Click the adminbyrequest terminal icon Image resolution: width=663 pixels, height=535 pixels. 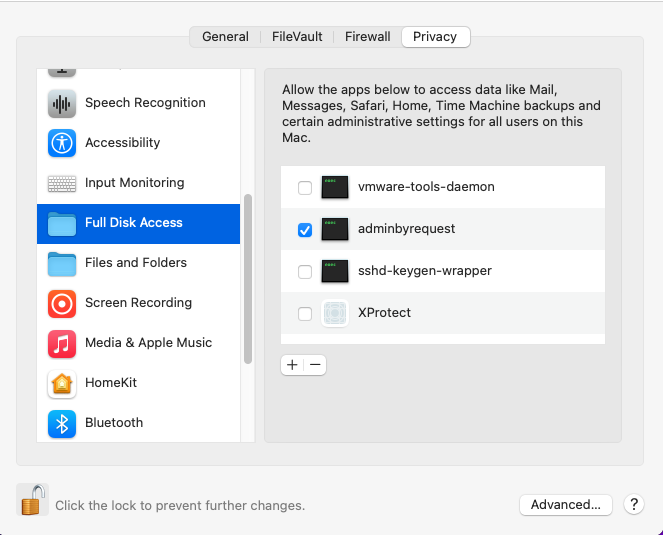pyautogui.click(x=335, y=229)
